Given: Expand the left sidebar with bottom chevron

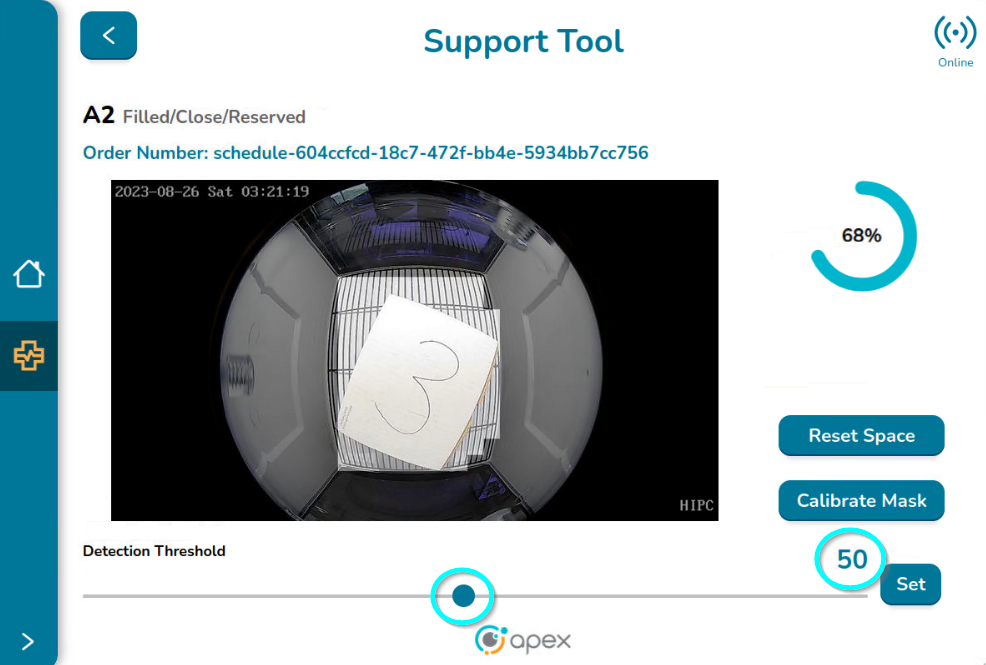Looking at the screenshot, I should click(27, 641).
